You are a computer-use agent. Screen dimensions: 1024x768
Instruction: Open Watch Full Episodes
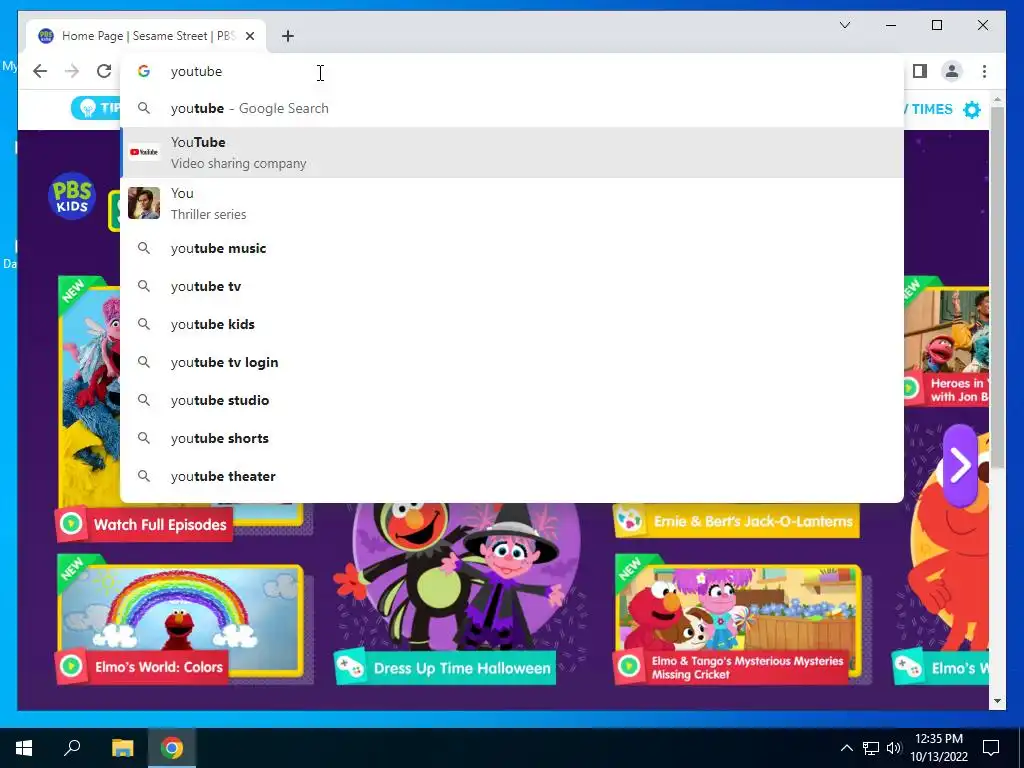tap(144, 524)
